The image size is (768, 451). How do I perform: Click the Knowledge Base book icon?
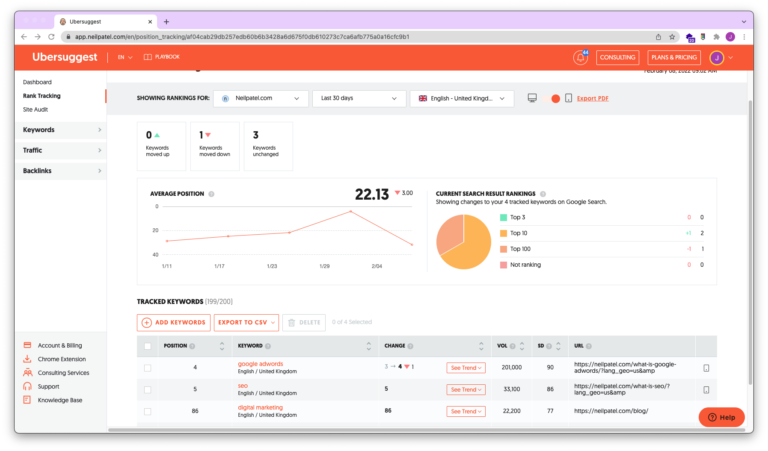27,400
